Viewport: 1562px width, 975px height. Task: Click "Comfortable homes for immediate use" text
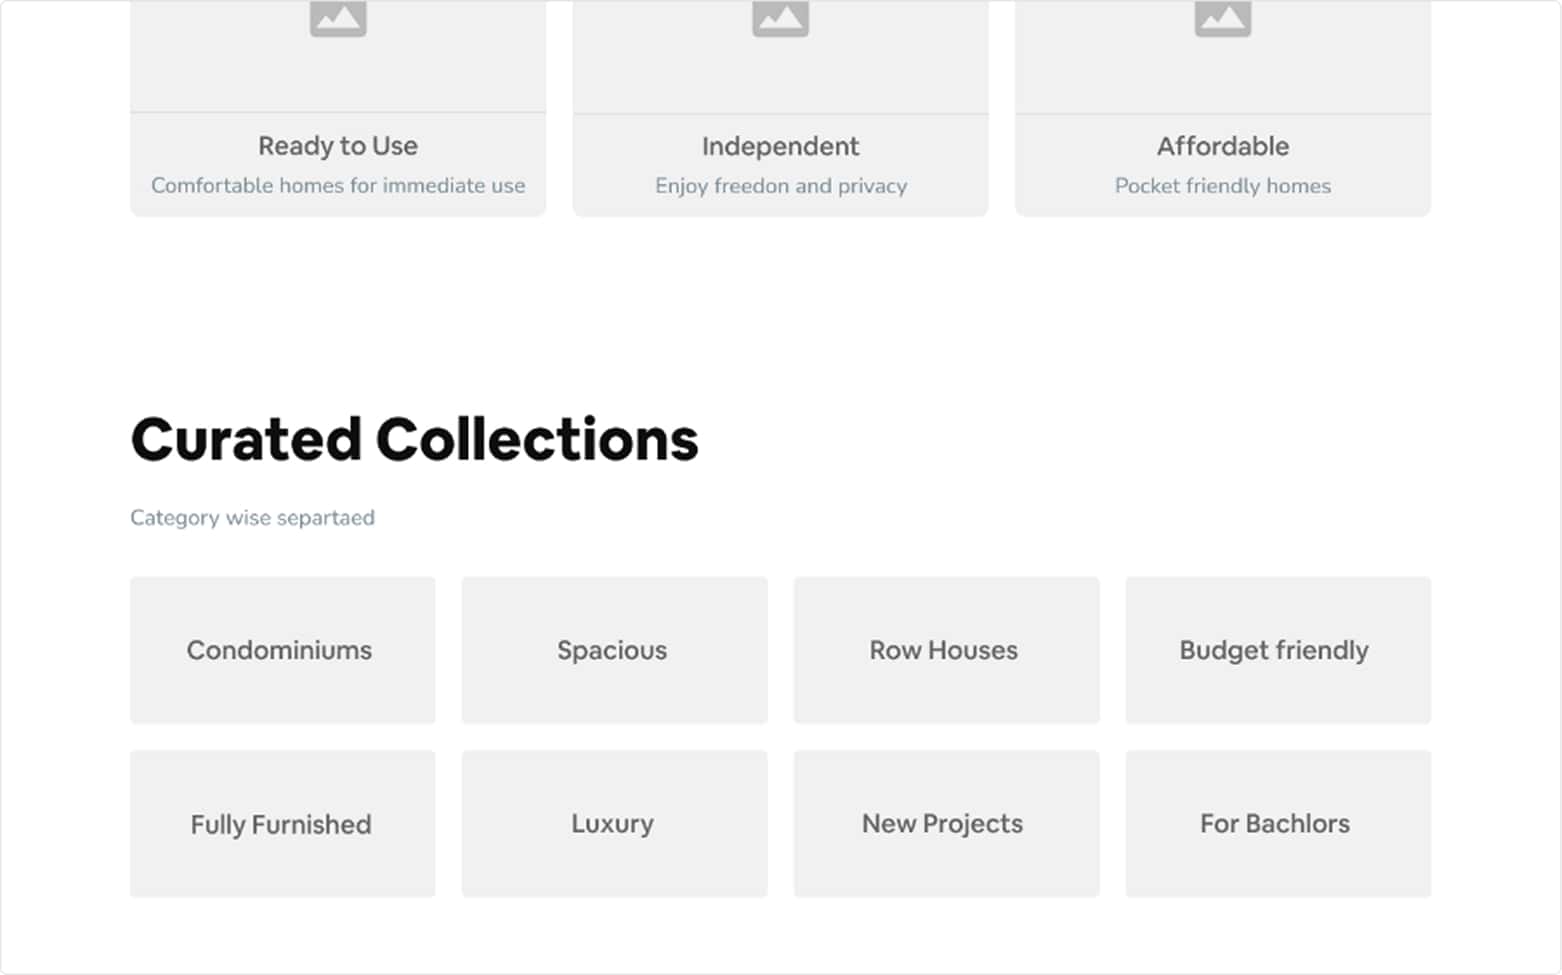coord(338,186)
